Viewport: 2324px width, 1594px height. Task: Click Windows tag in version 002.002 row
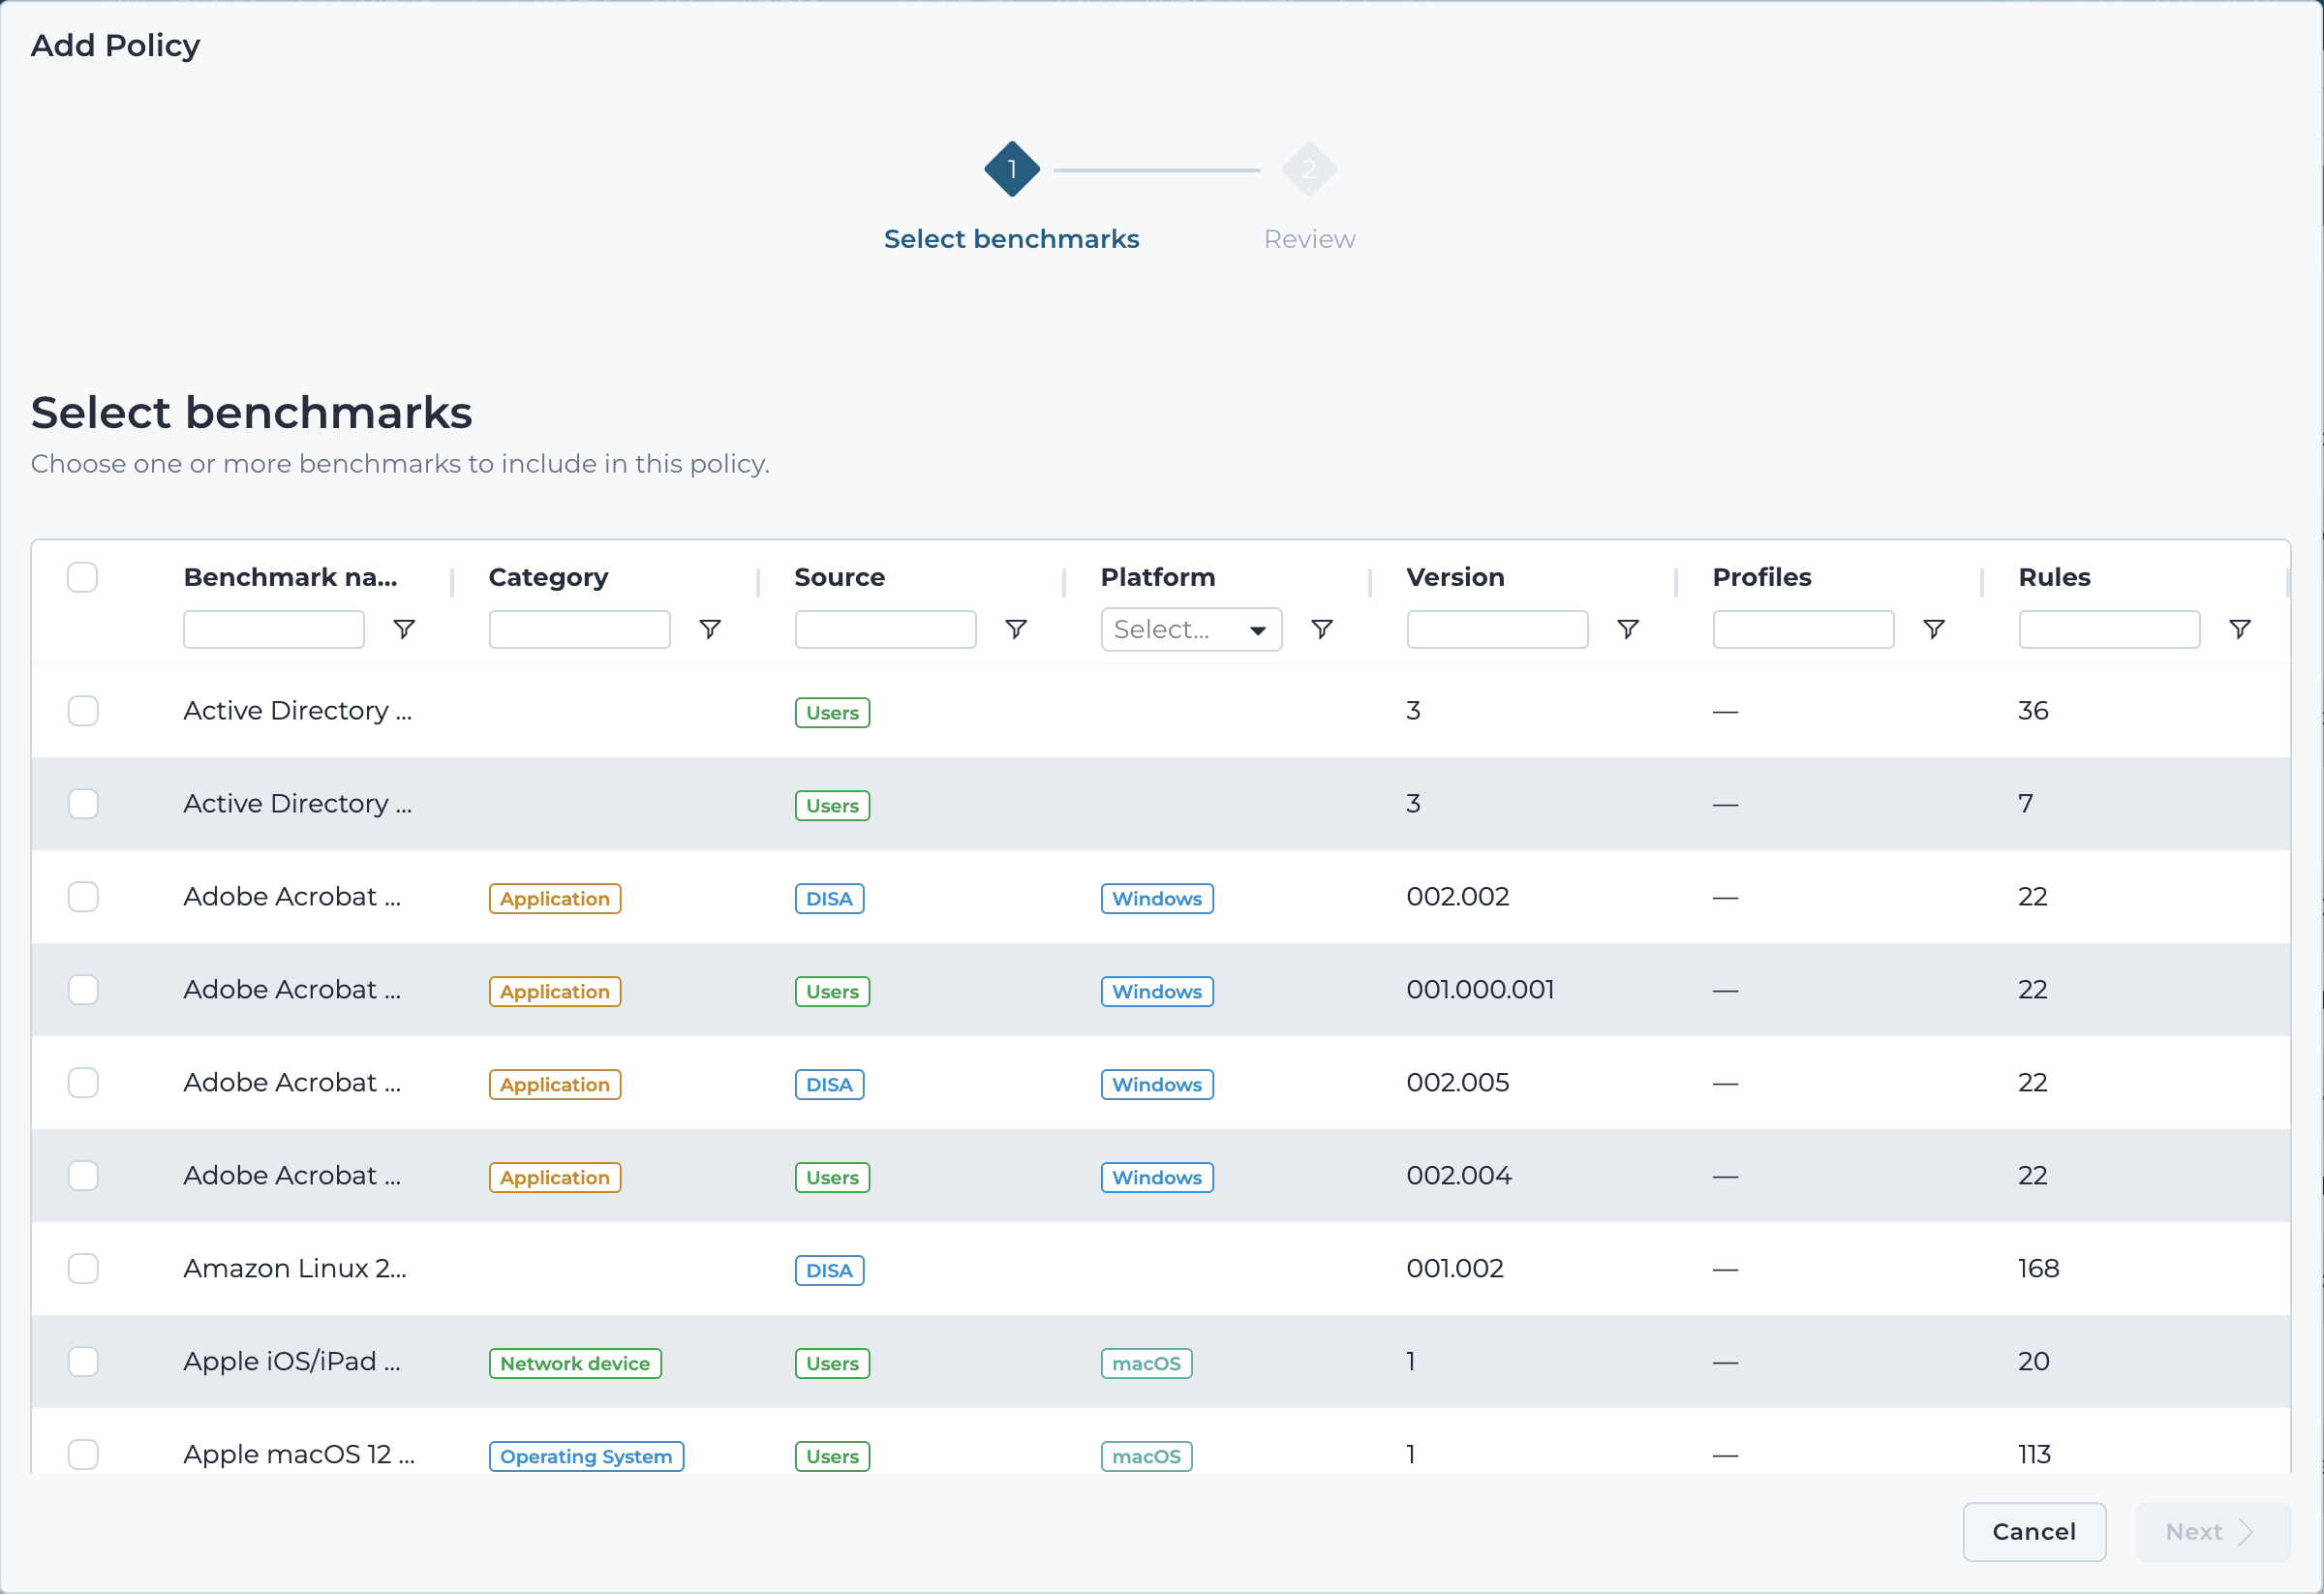click(x=1157, y=899)
